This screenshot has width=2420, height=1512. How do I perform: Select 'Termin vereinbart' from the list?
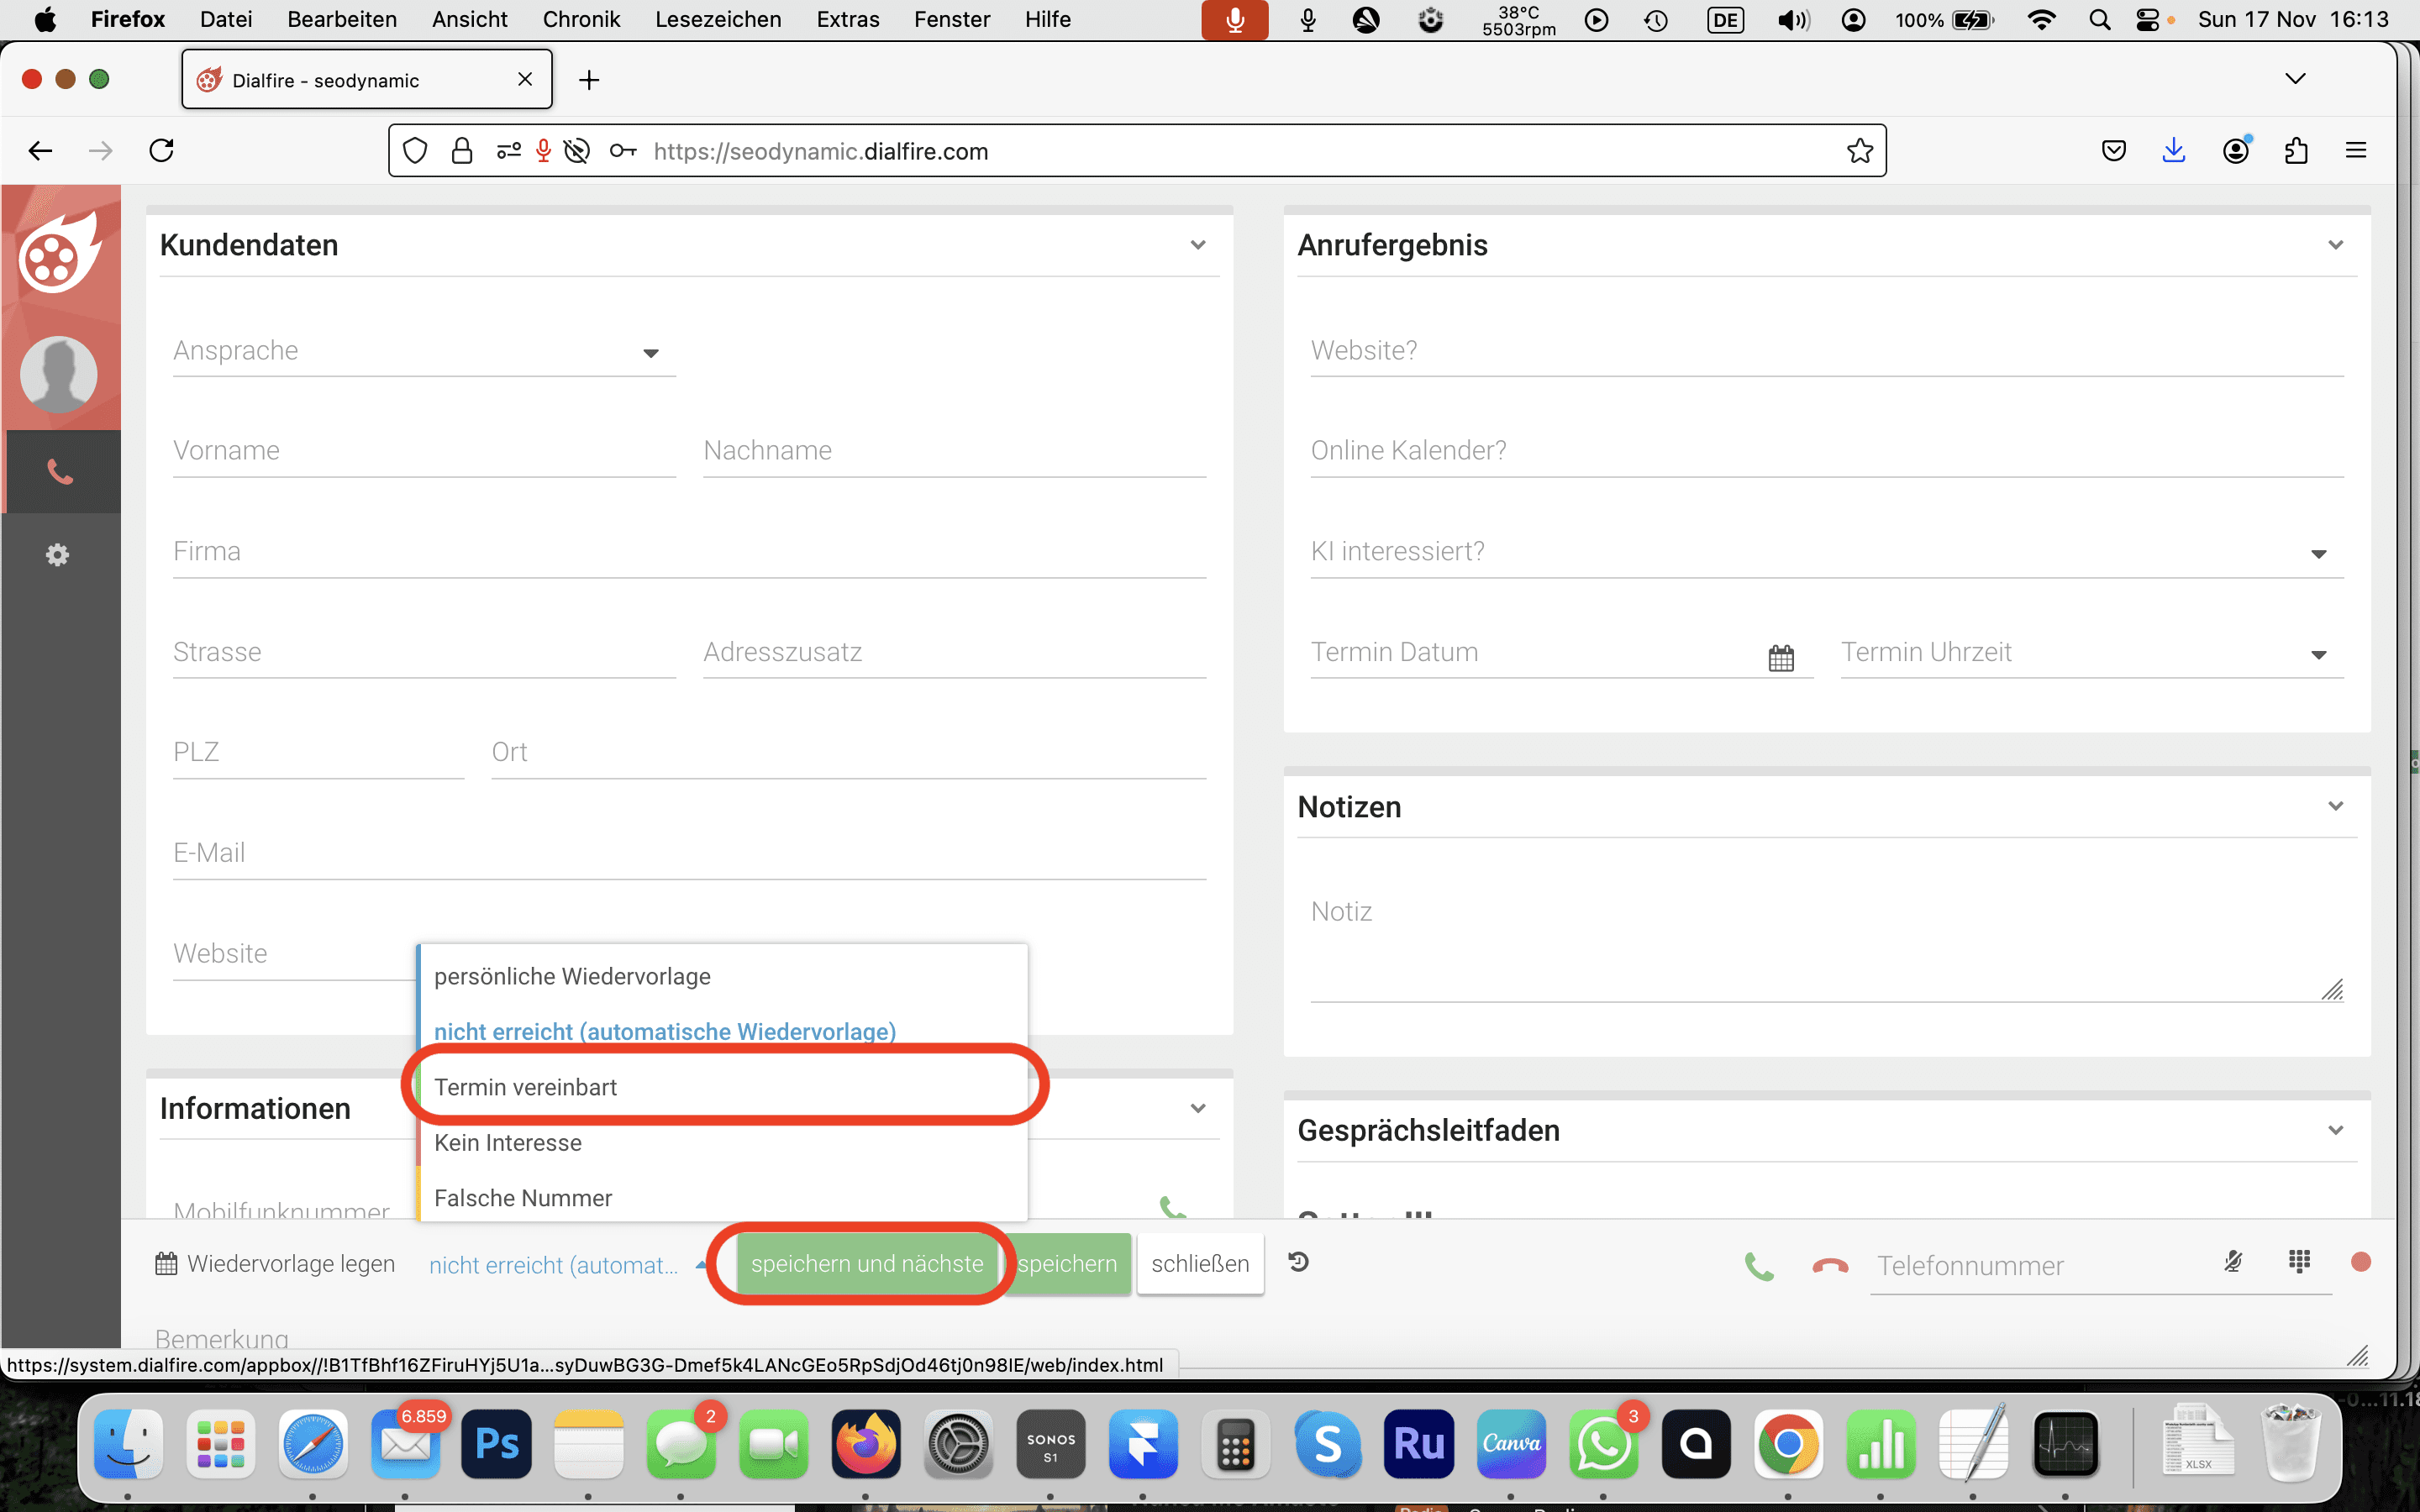coord(526,1087)
